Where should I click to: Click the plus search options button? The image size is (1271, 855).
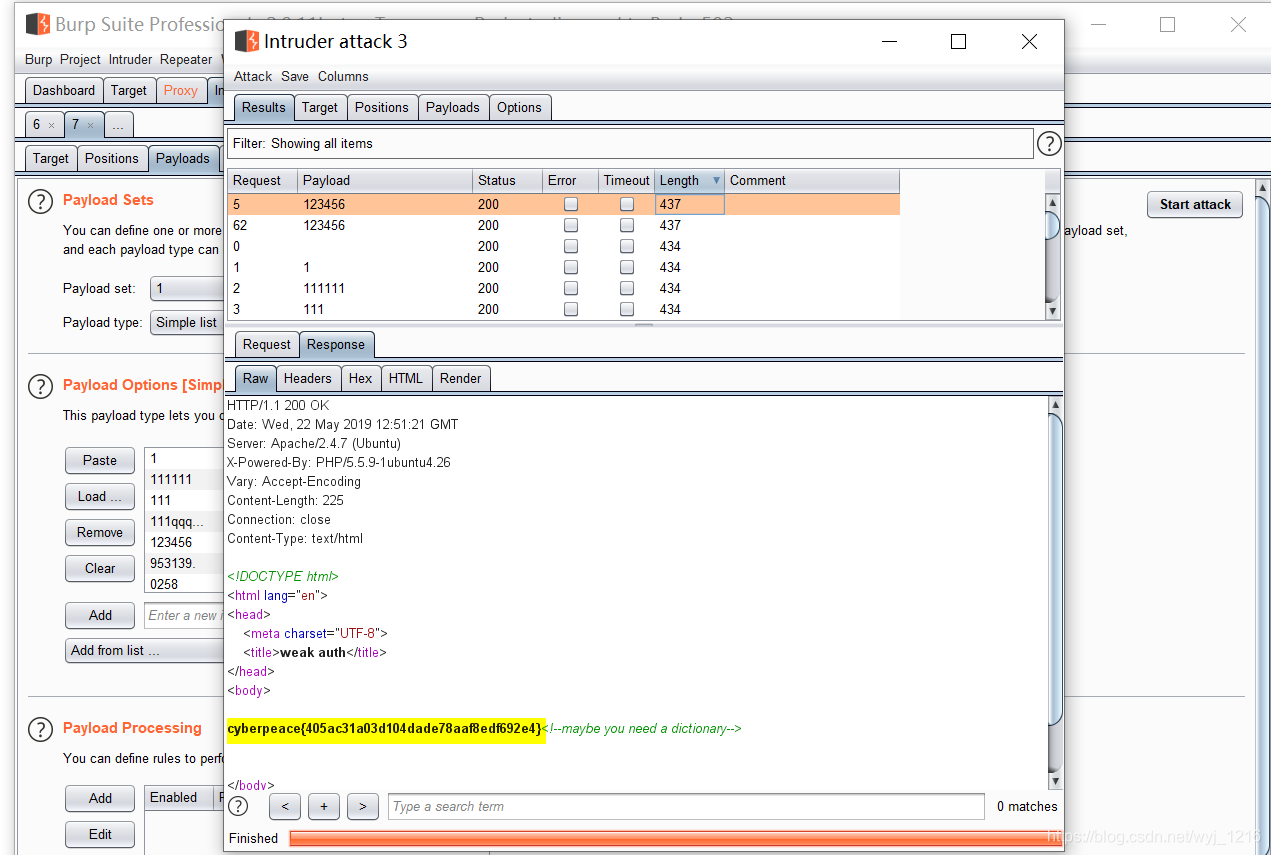324,807
